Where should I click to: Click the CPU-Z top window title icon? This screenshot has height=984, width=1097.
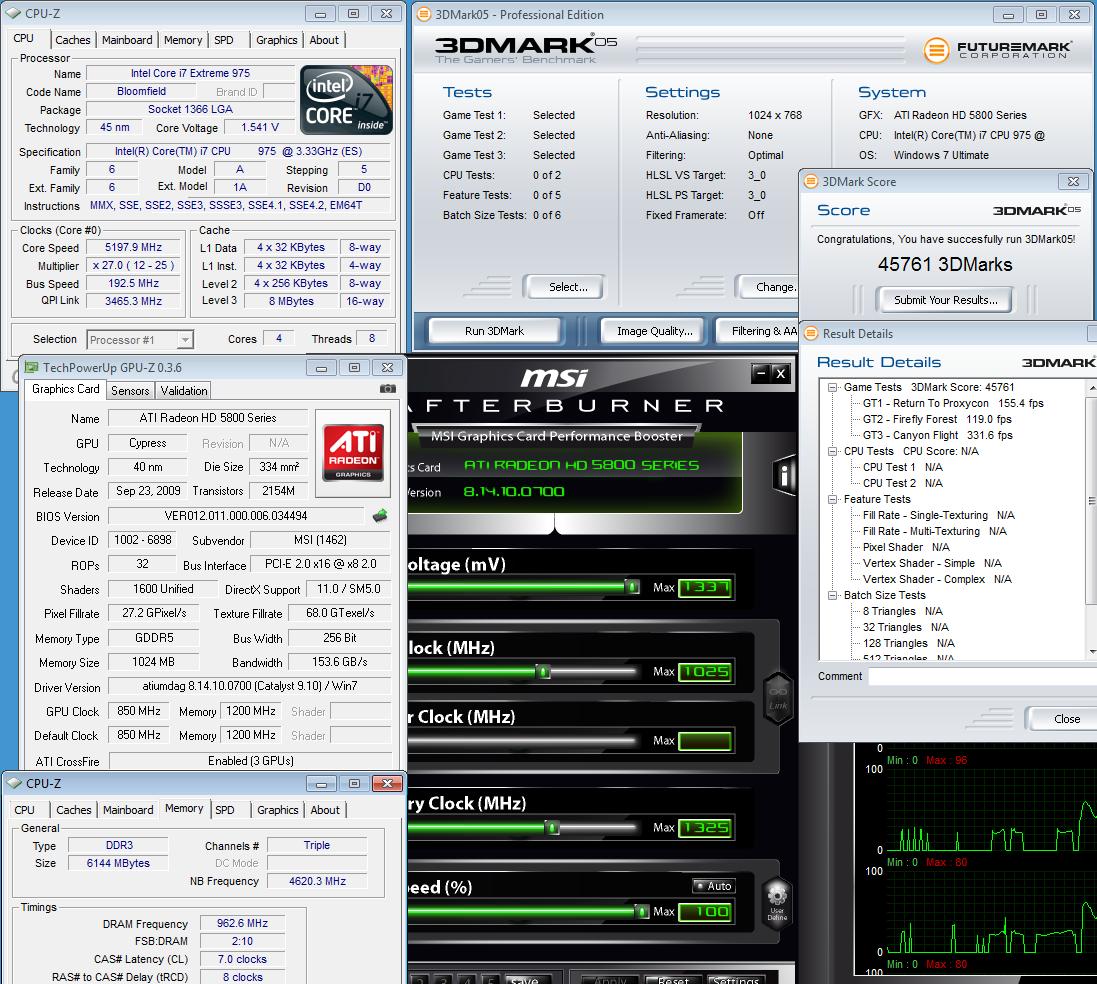13,13
